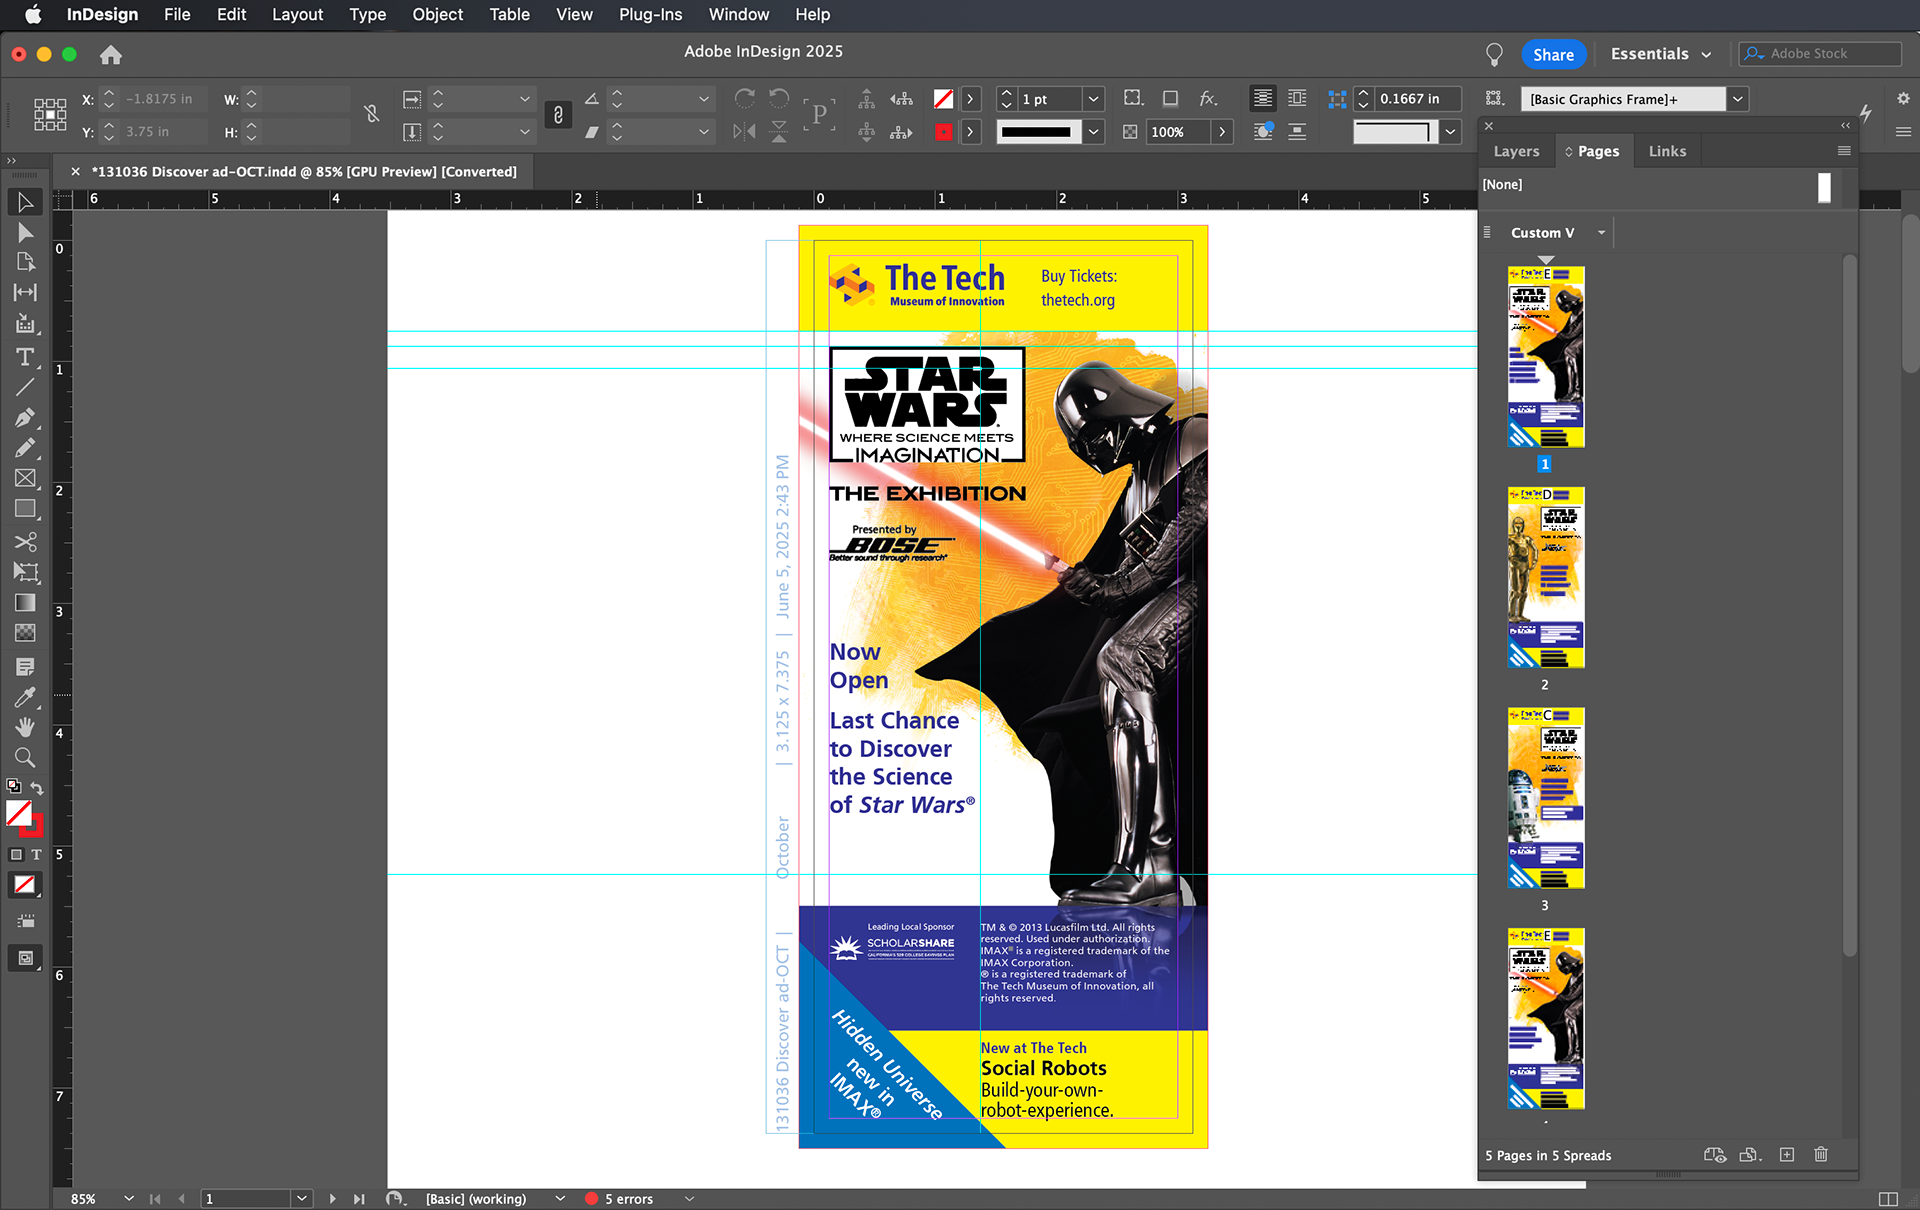The image size is (1920, 1210).
Task: Select the Pencil tool
Action: (25, 448)
